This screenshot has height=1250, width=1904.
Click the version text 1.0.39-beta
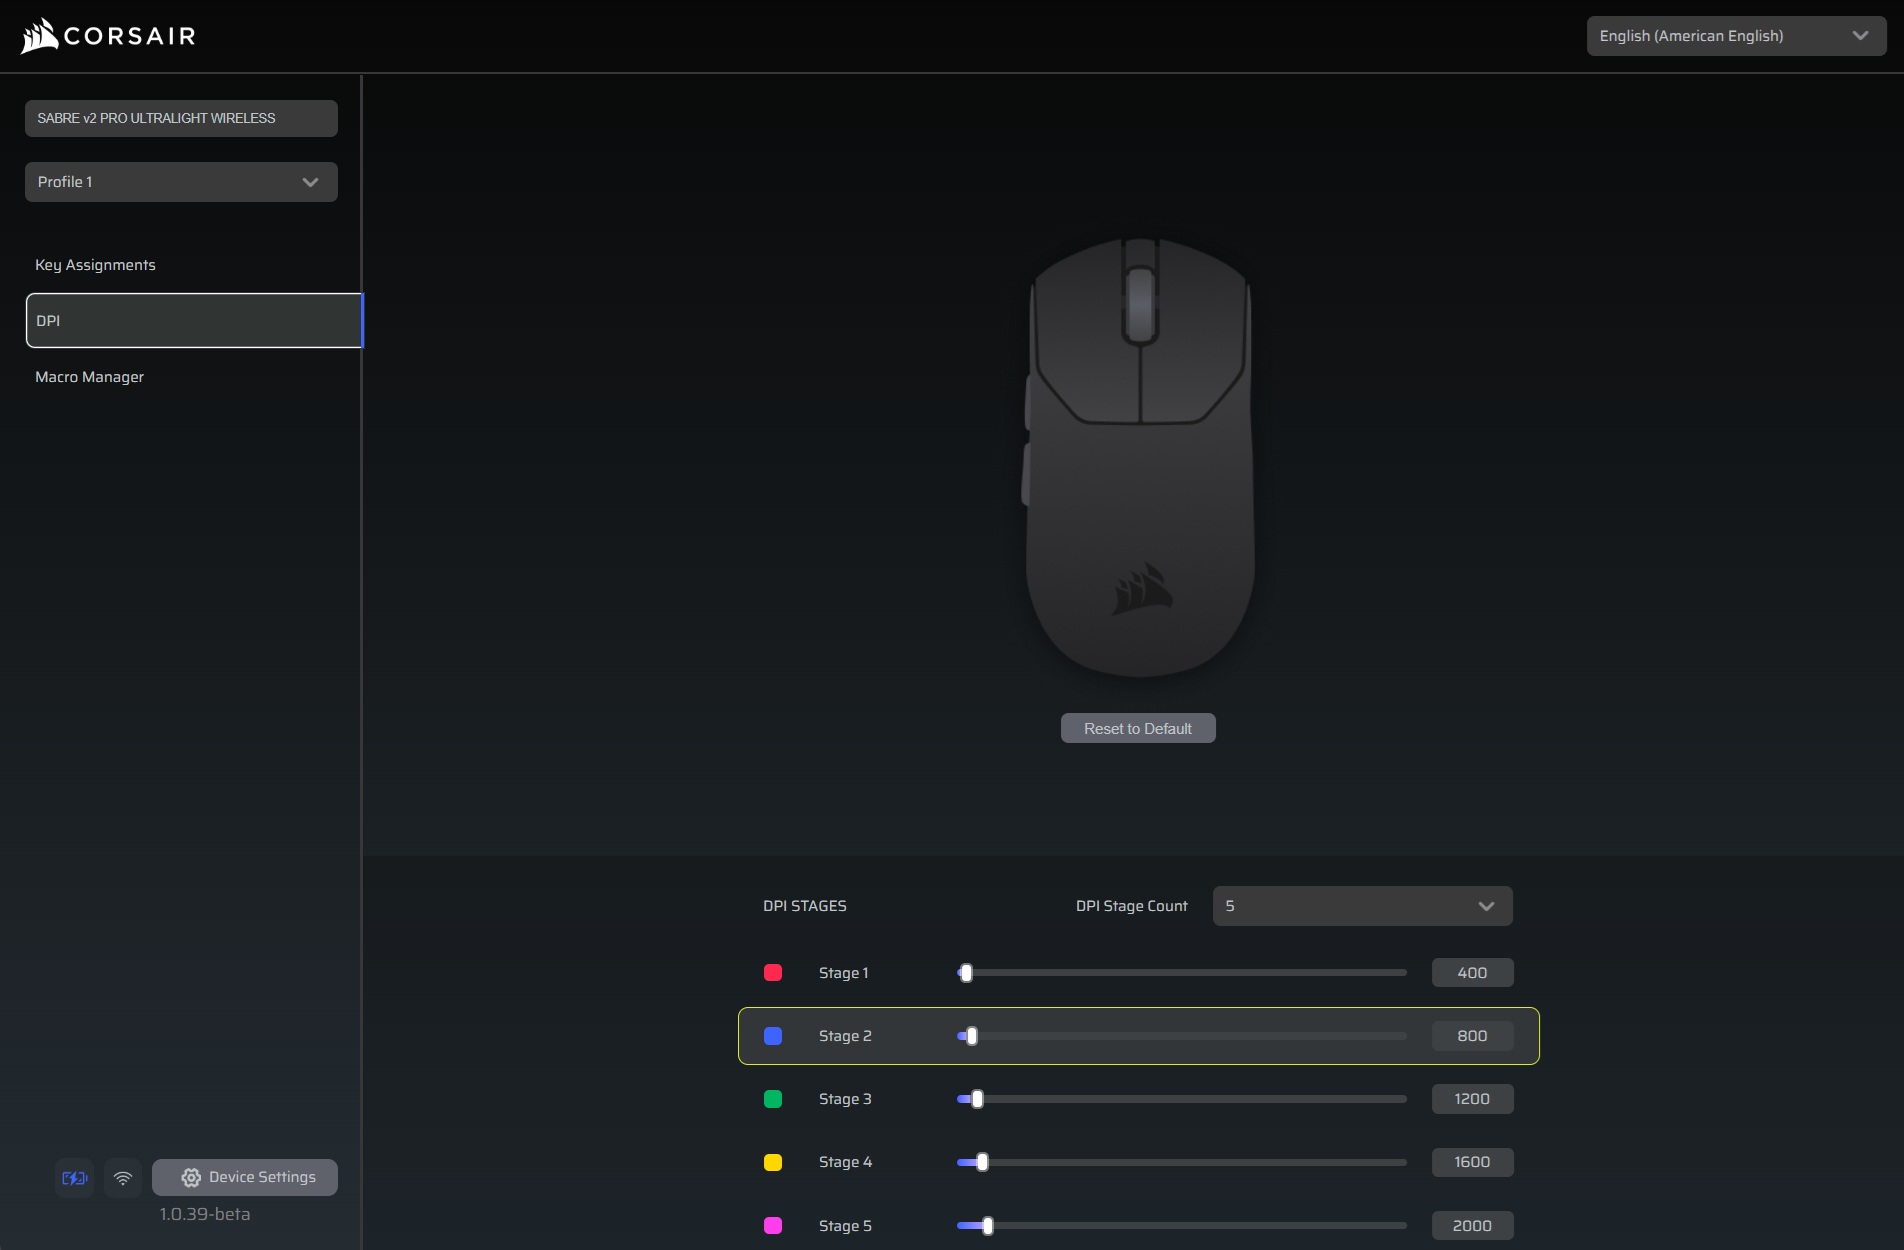(205, 1214)
